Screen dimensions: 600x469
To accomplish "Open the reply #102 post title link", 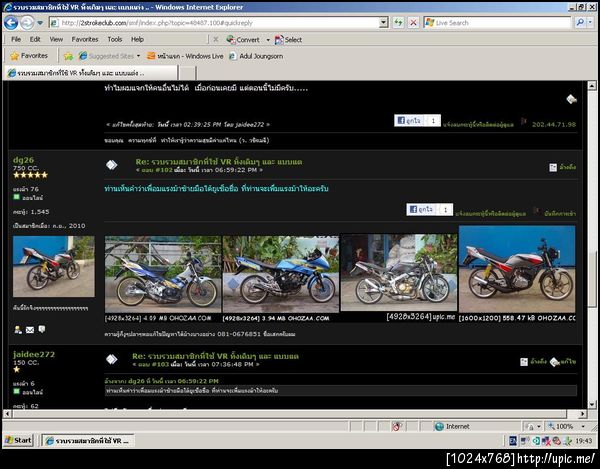I will click(218, 162).
